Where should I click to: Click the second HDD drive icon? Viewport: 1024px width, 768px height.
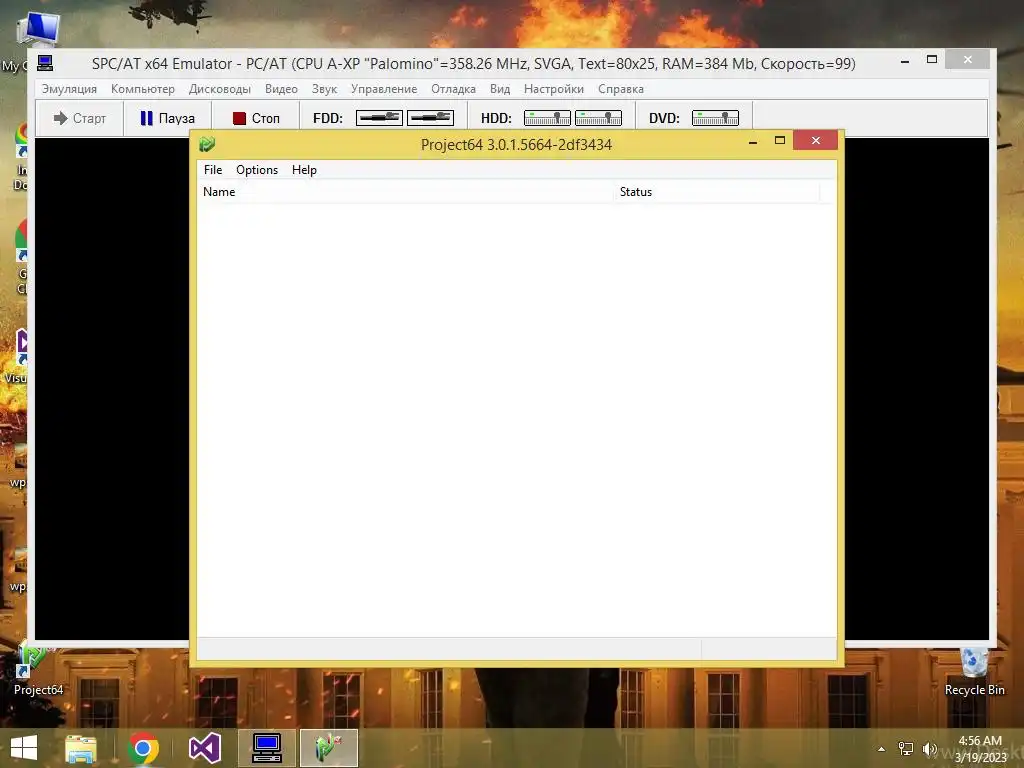tap(598, 118)
